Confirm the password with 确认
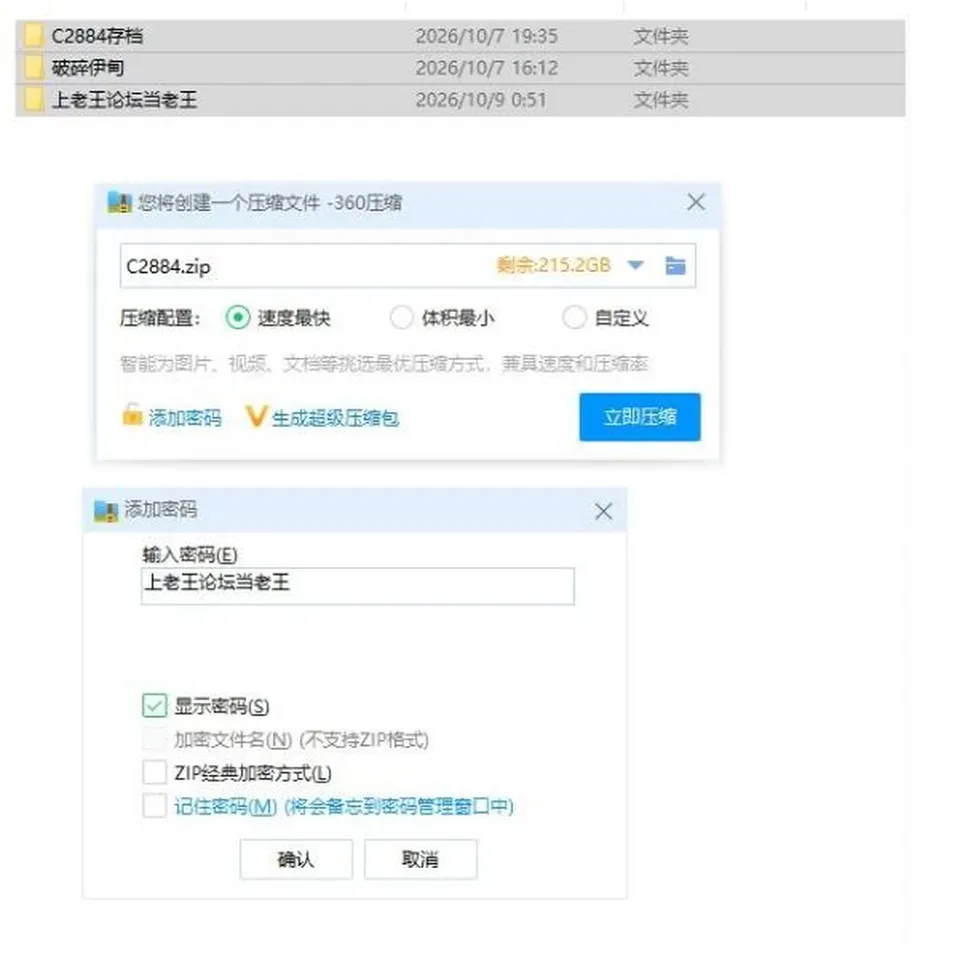Viewport: 960px width, 954px height. (296, 859)
